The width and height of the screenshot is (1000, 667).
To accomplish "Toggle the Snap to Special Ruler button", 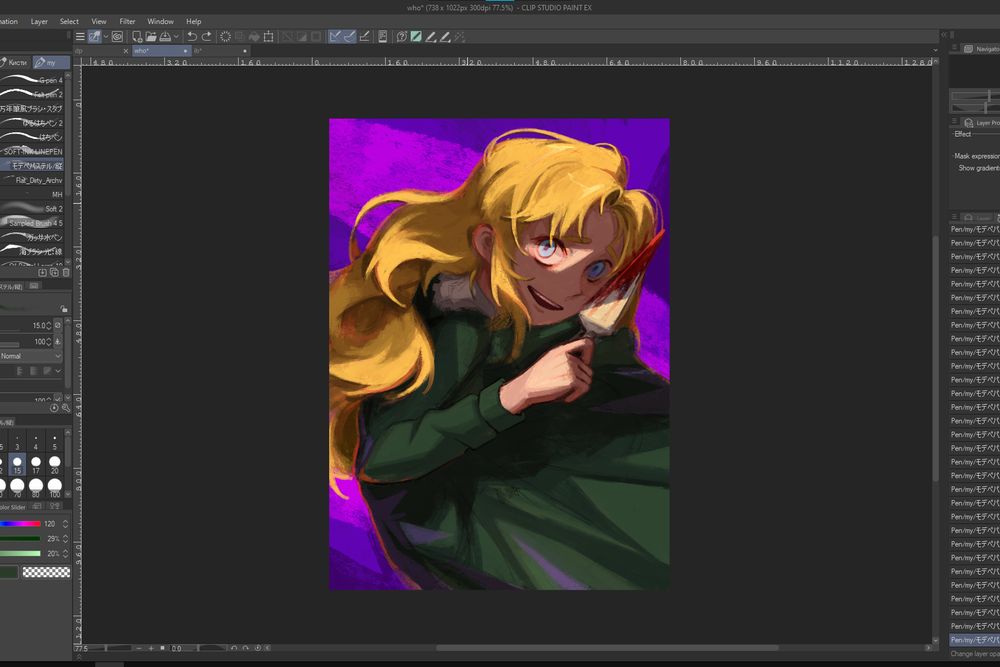I will (349, 37).
